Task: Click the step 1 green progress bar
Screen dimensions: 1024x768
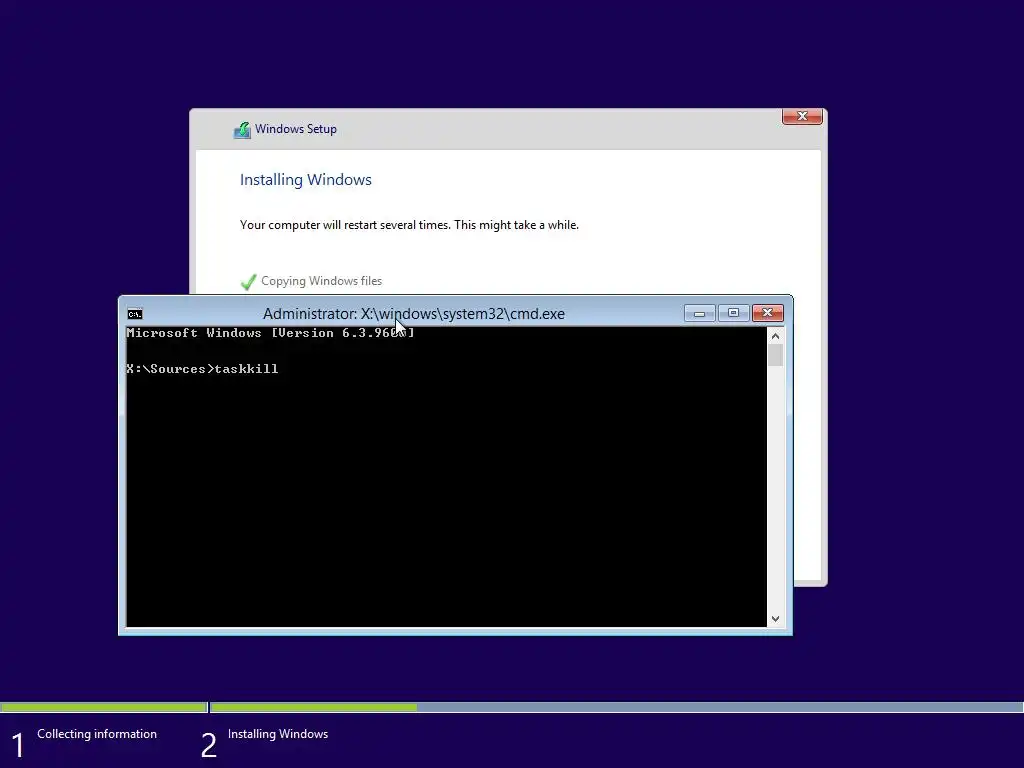Action: pyautogui.click(x=104, y=707)
